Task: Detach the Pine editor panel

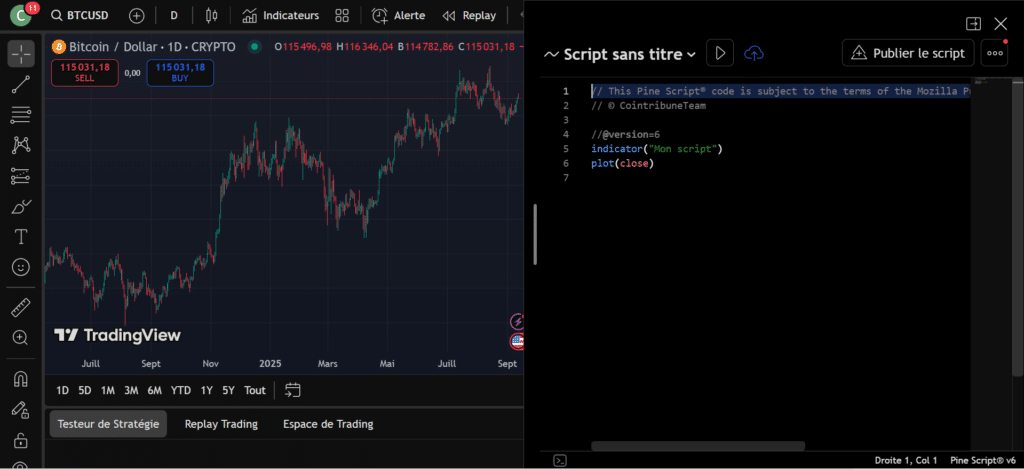Action: pos(973,24)
